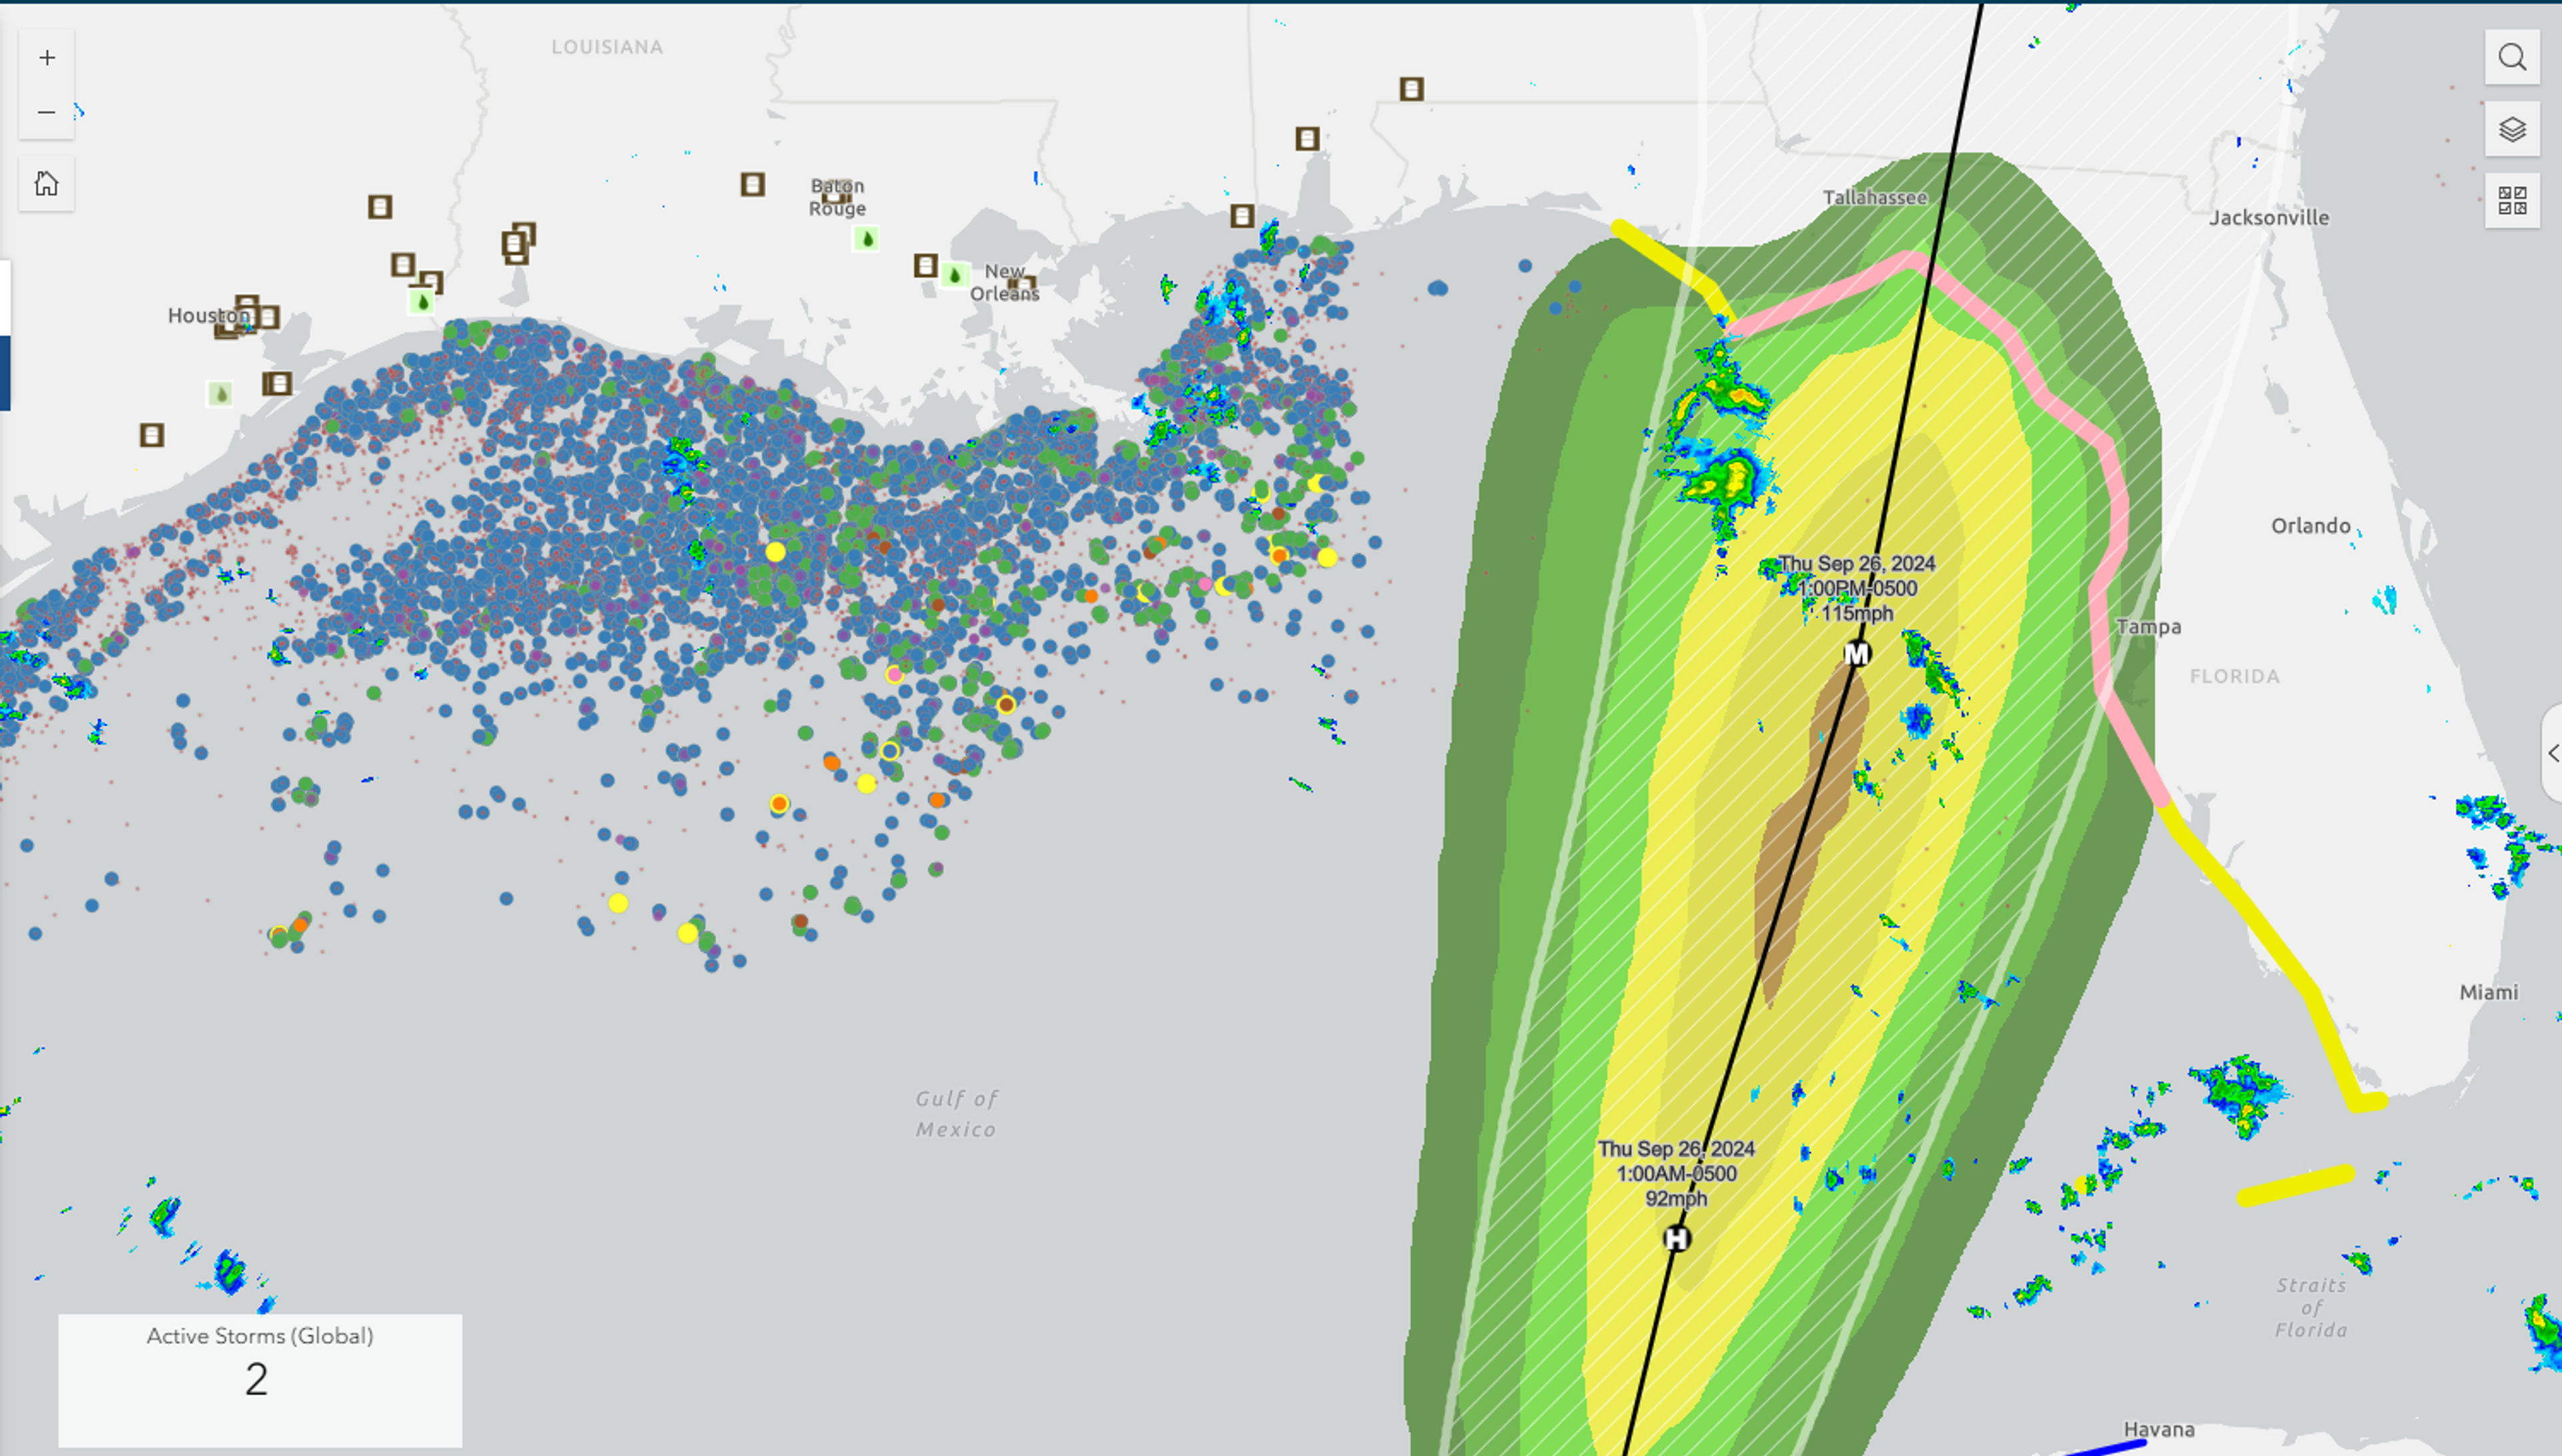Viewport: 2562px width, 1456px height.
Task: Click the Baton Rouge city label
Action: [x=837, y=197]
